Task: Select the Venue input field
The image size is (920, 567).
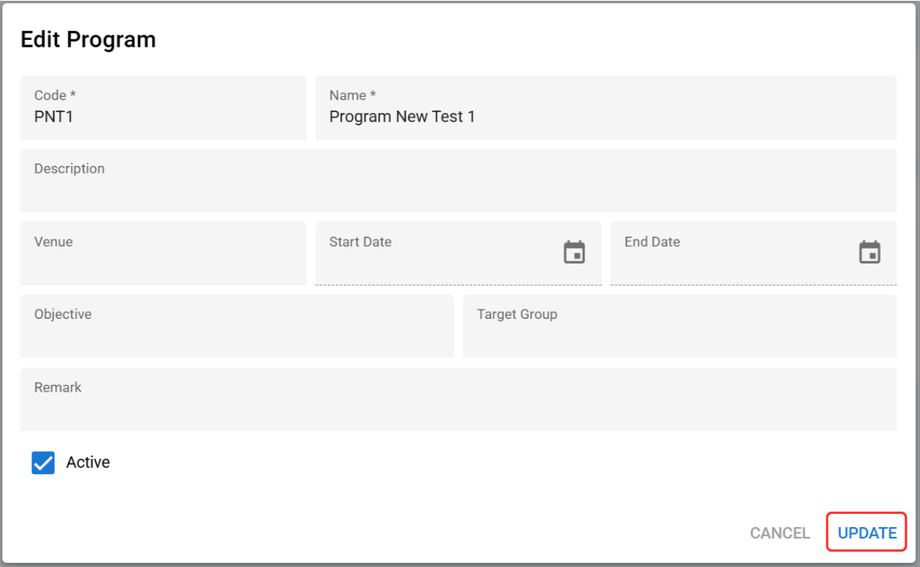Action: [163, 262]
